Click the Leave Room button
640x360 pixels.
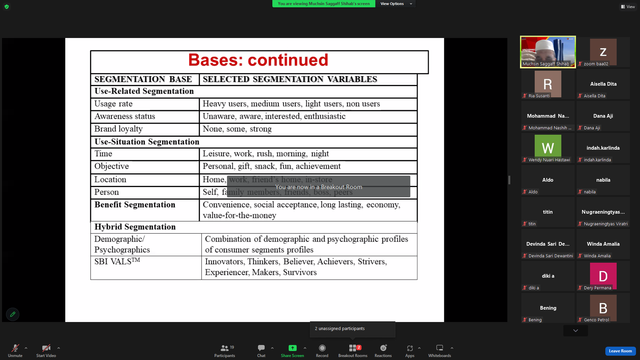tap(620, 351)
